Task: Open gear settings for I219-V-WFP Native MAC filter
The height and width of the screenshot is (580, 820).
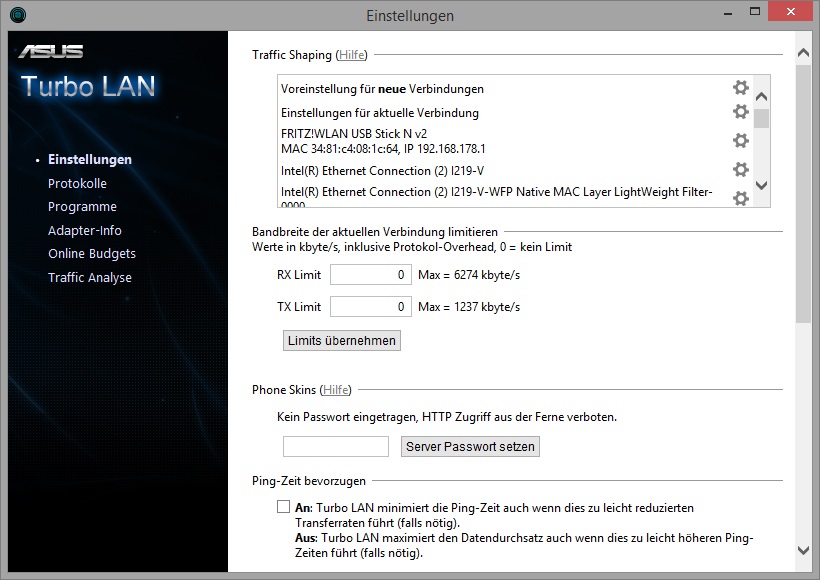Action: 741,198
